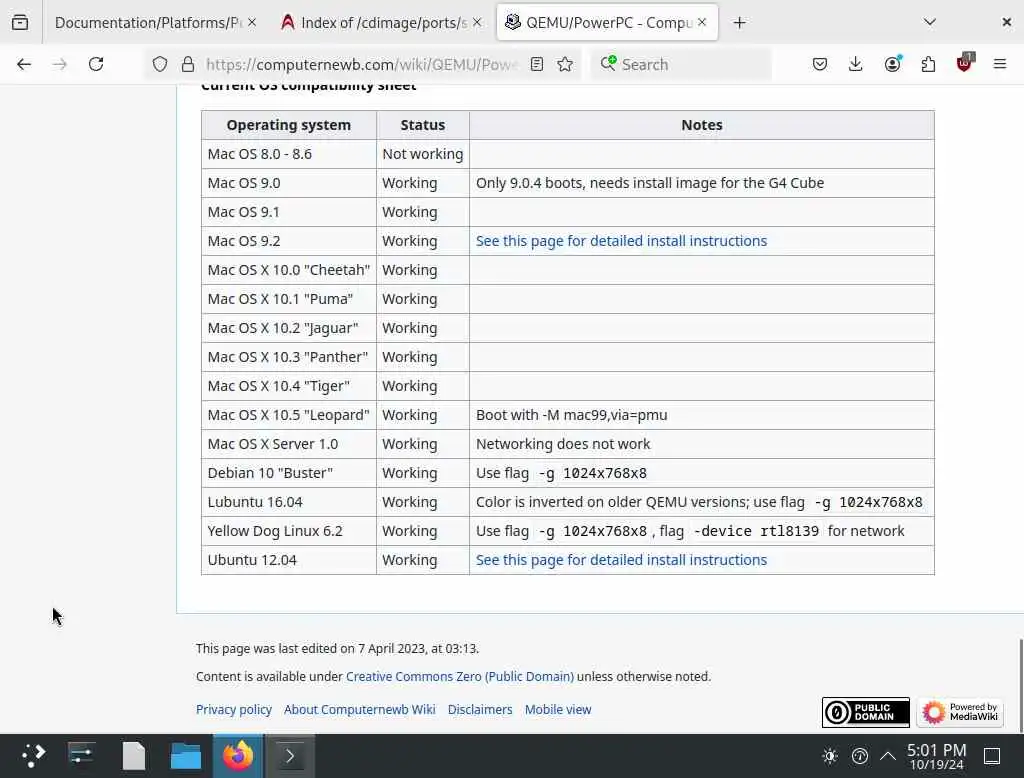Select Mac OS X Server 1.0 cell

click(x=289, y=444)
